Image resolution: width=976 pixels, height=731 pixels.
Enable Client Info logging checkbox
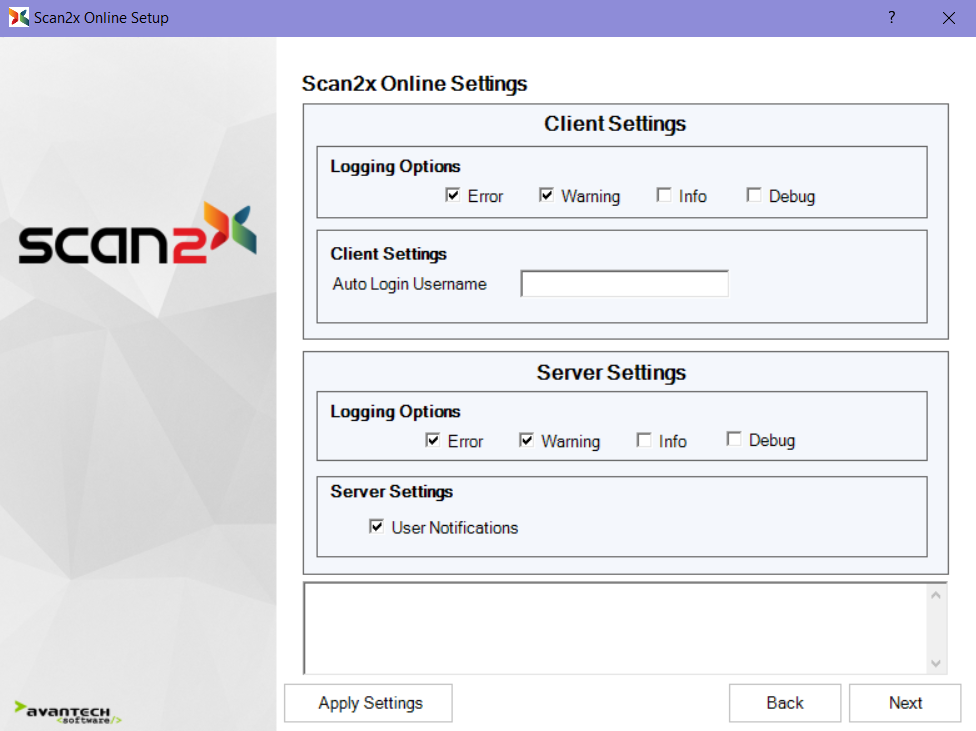tap(664, 196)
